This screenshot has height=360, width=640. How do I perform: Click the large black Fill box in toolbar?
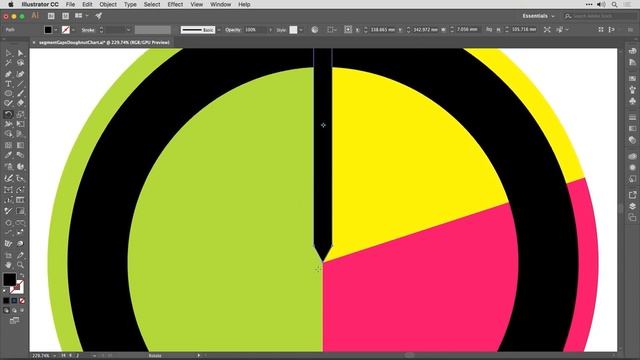click(9, 280)
